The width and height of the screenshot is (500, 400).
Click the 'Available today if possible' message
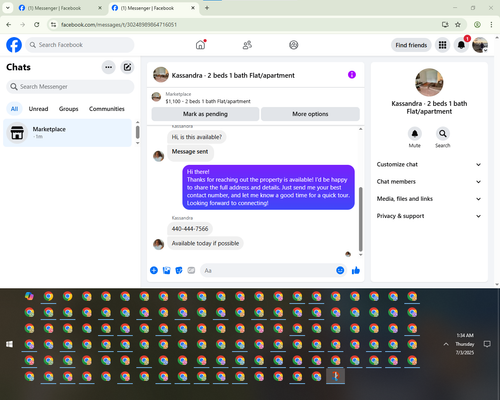(x=205, y=243)
